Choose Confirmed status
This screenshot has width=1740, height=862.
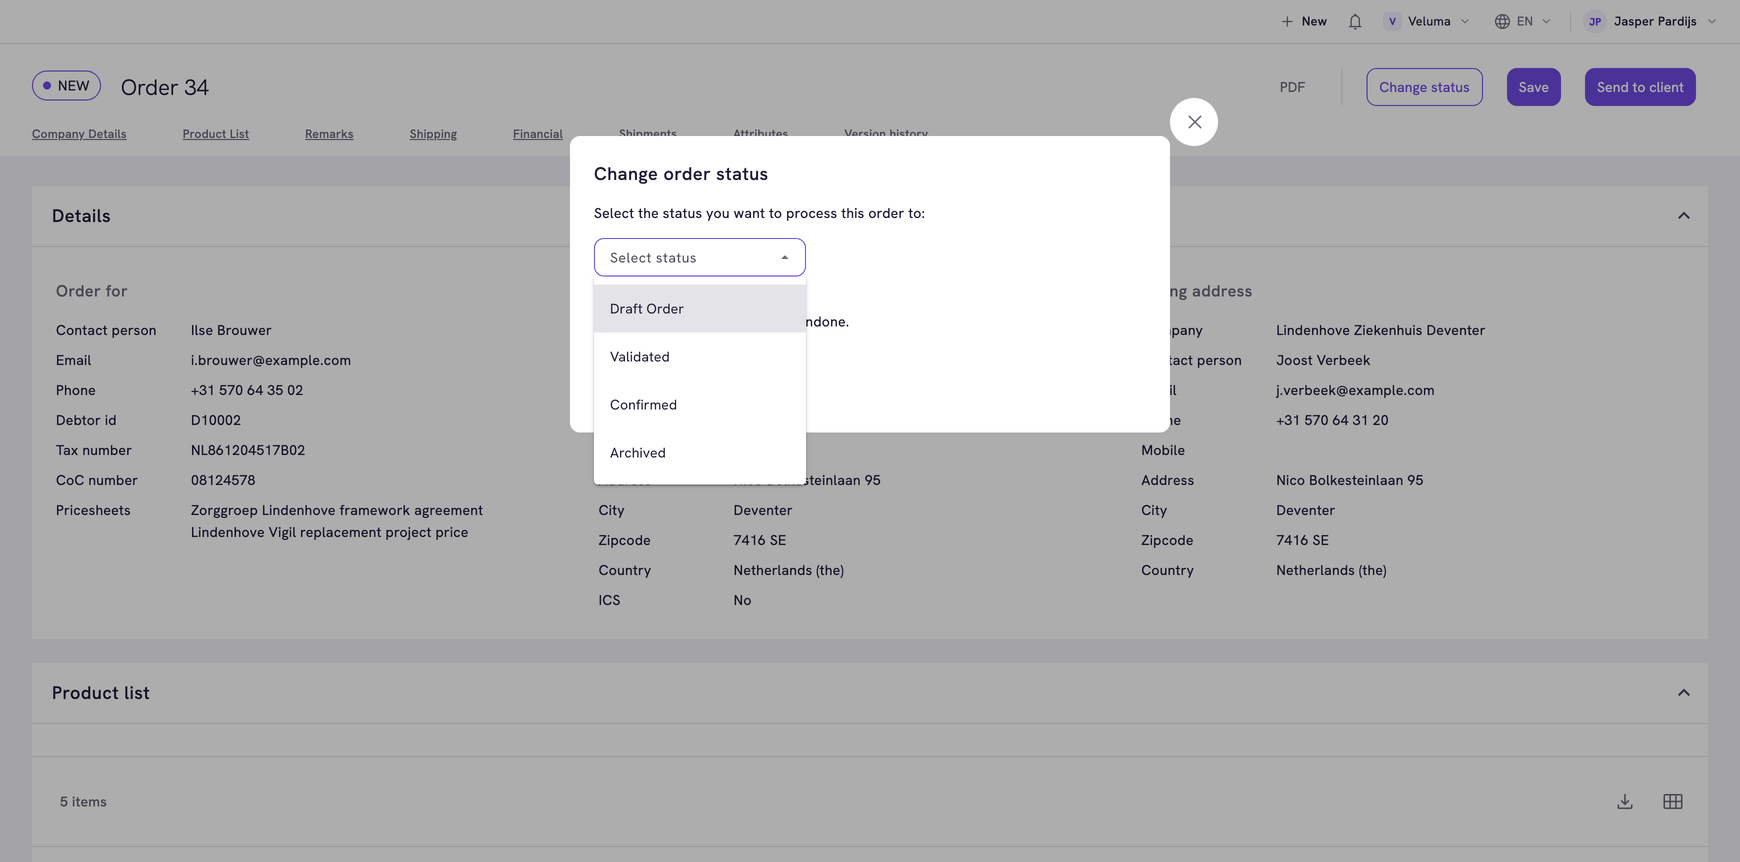pyautogui.click(x=700, y=405)
